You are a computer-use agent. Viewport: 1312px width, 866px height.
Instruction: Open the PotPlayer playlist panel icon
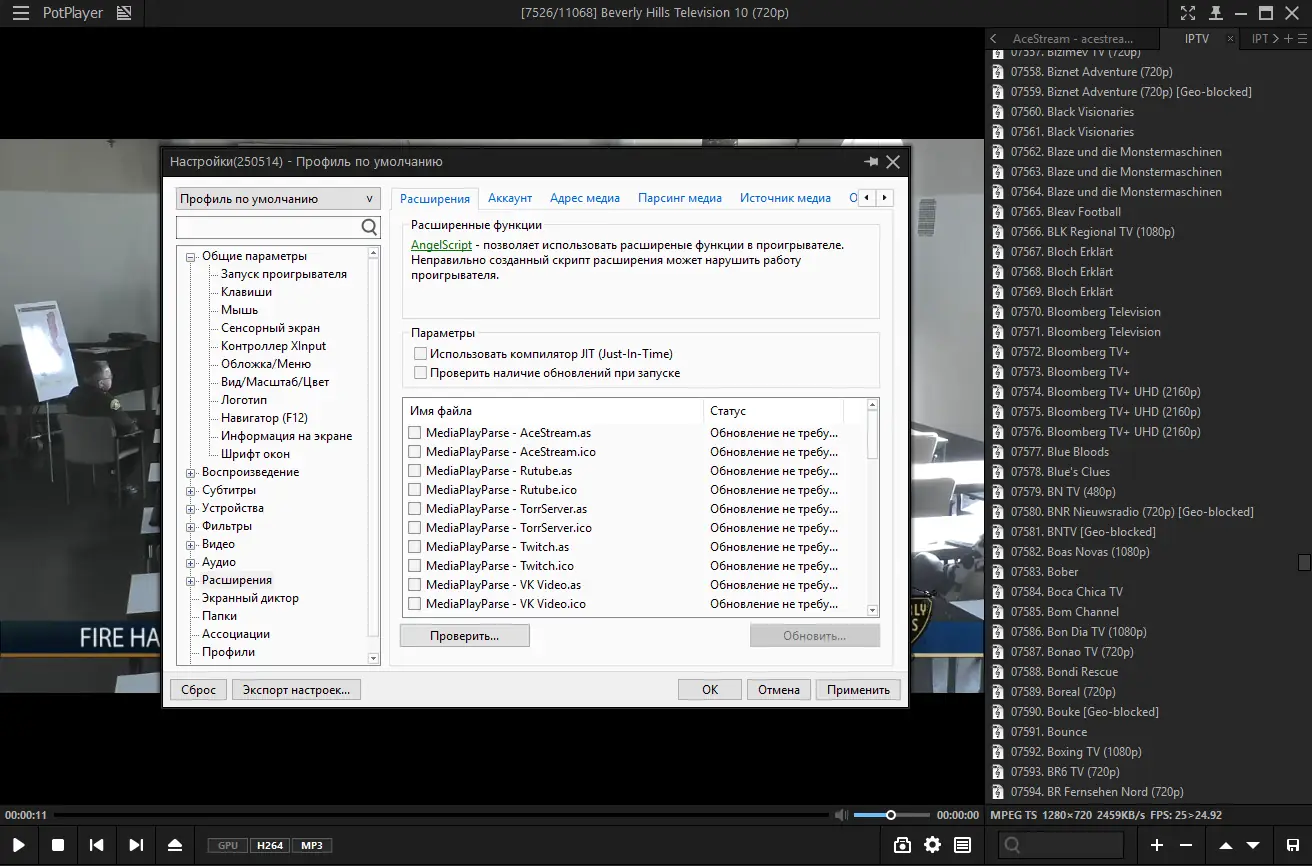pos(962,845)
